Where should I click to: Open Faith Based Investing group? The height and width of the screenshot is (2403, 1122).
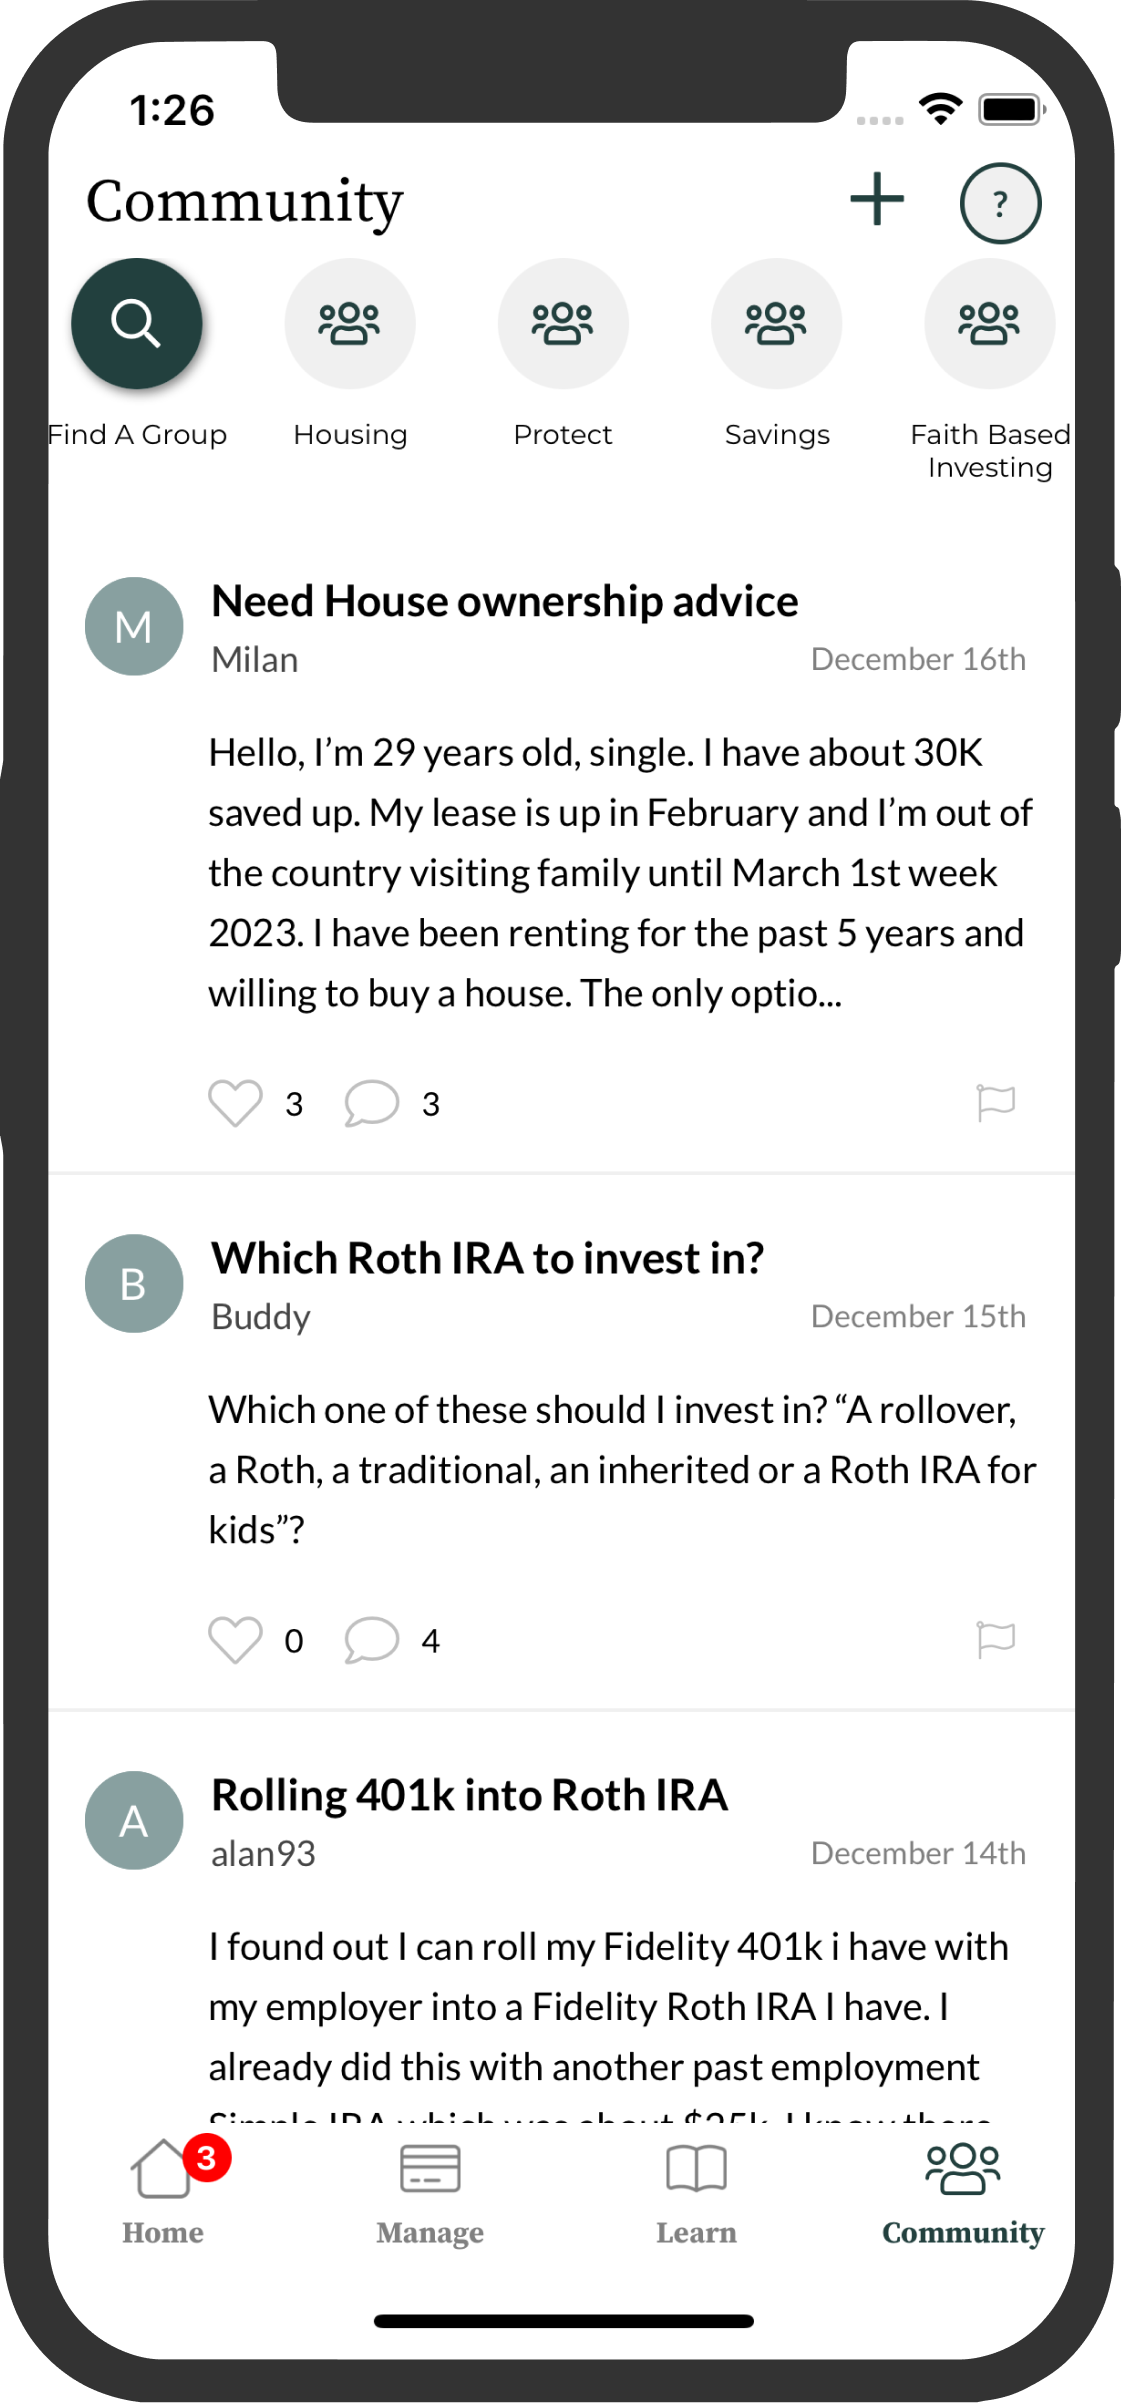pyautogui.click(x=989, y=324)
